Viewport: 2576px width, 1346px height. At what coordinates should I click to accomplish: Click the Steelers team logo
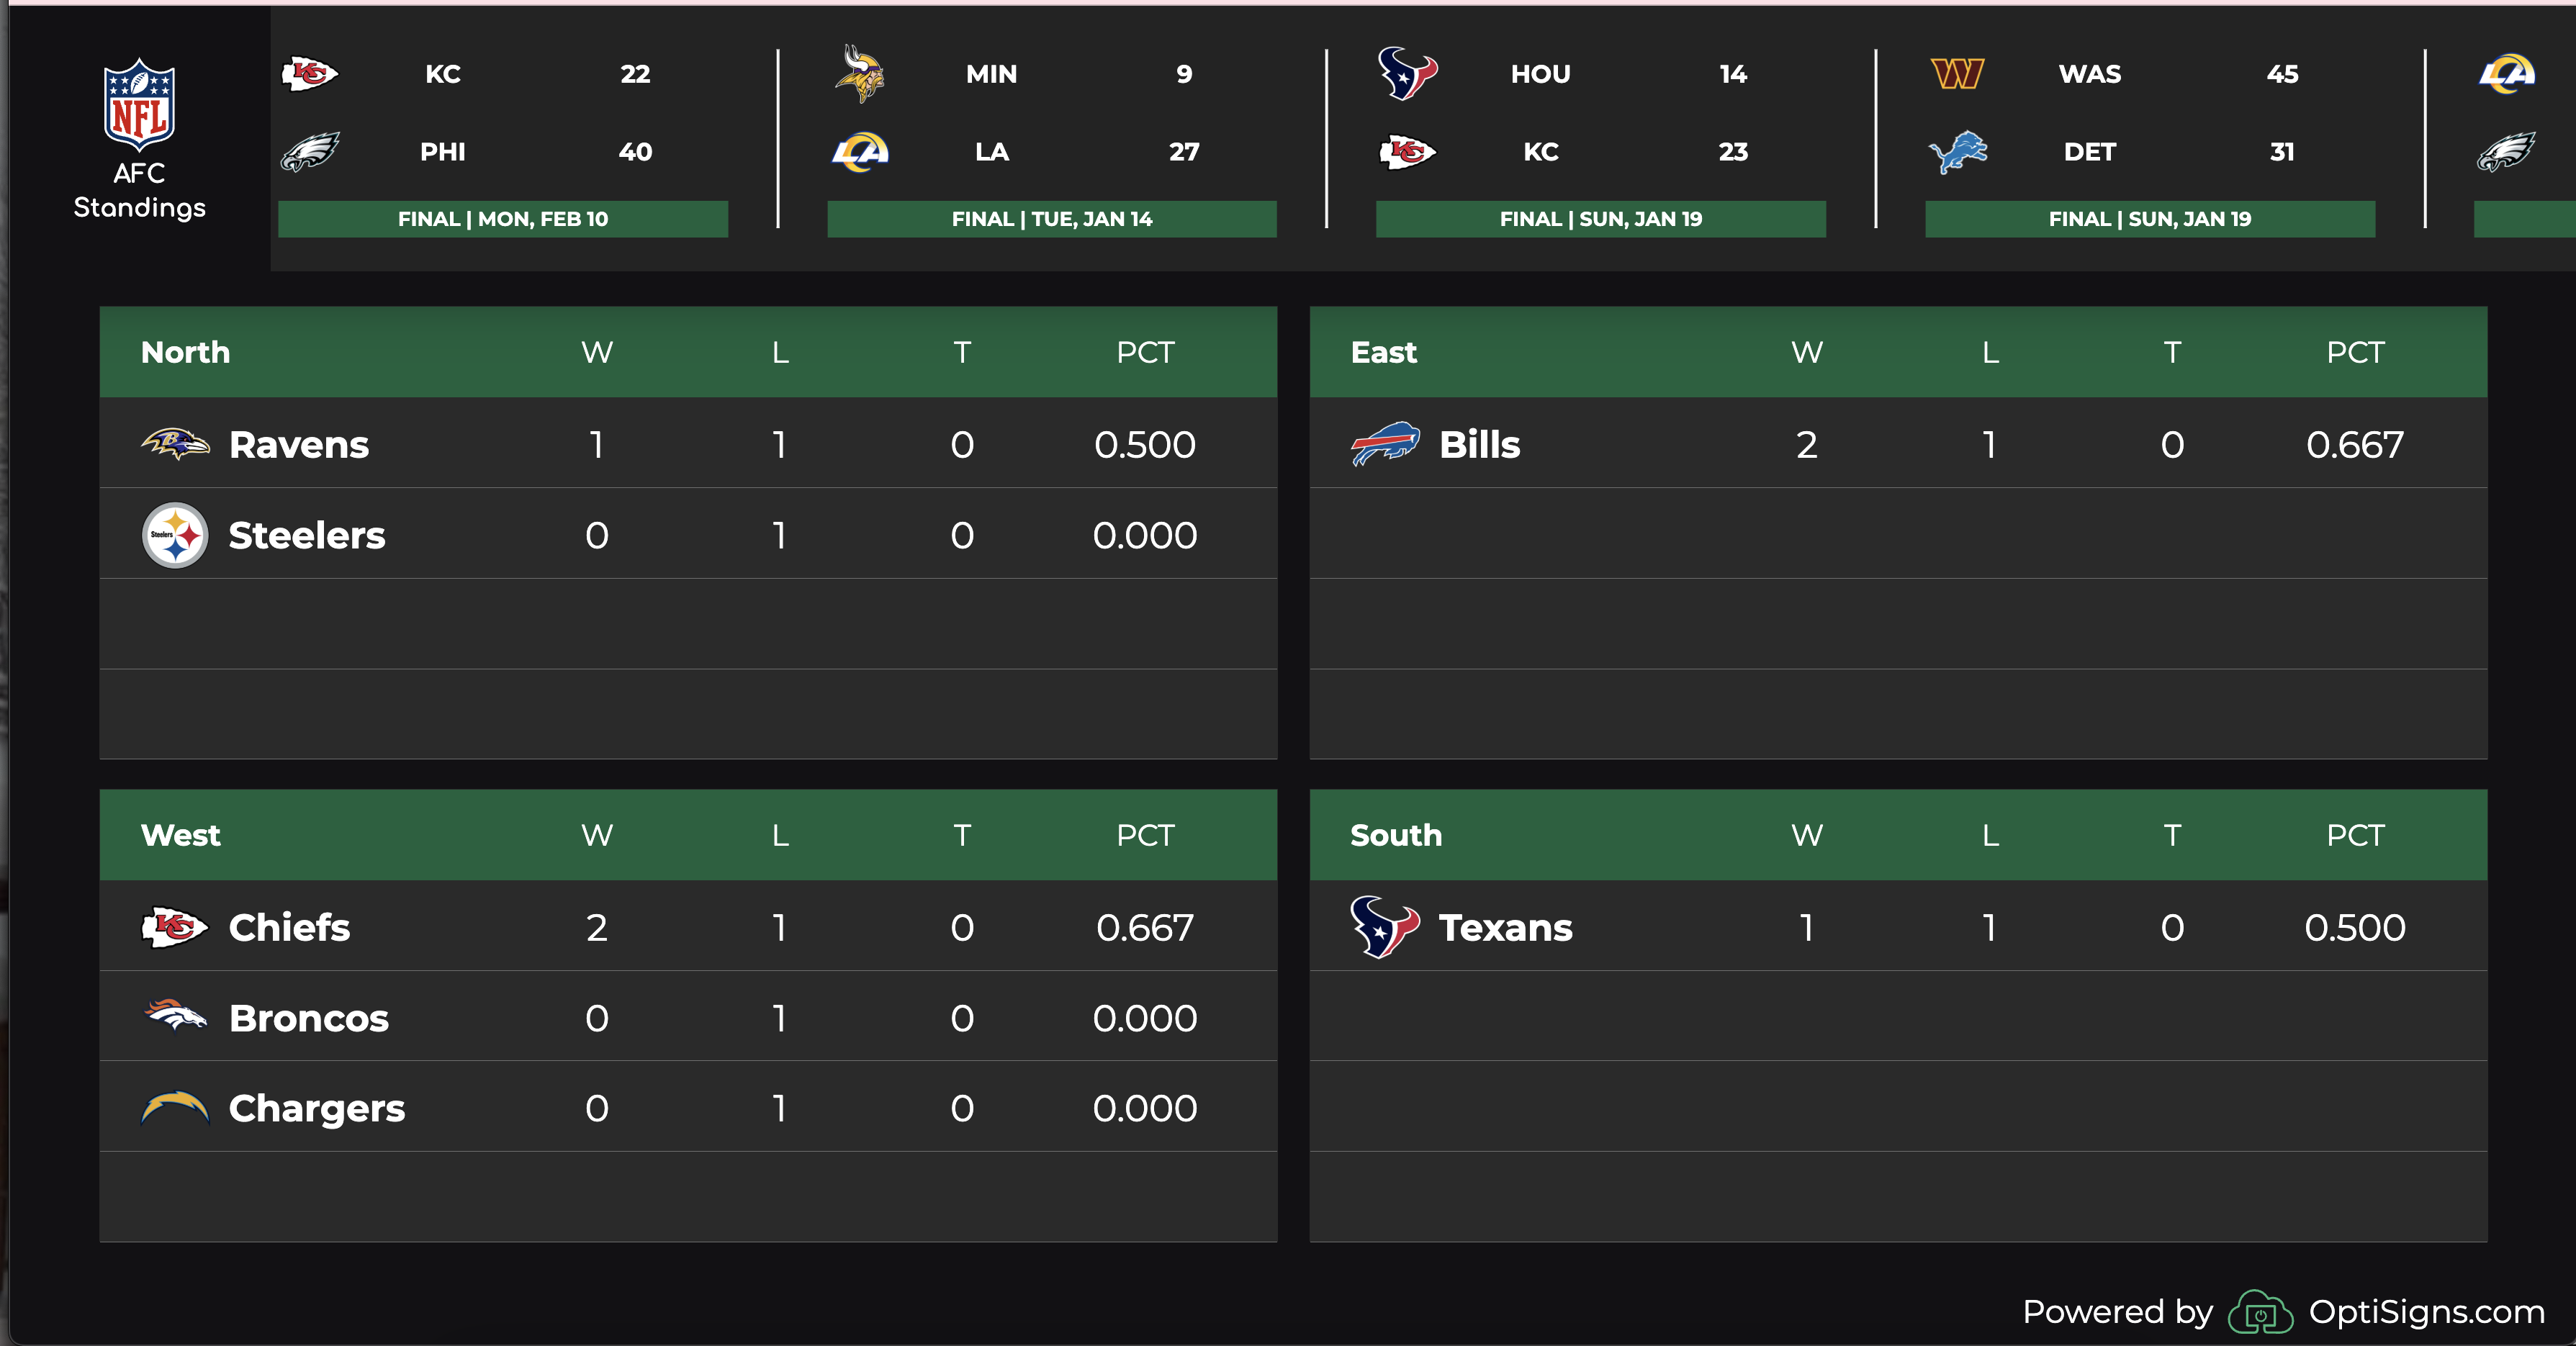coord(175,535)
